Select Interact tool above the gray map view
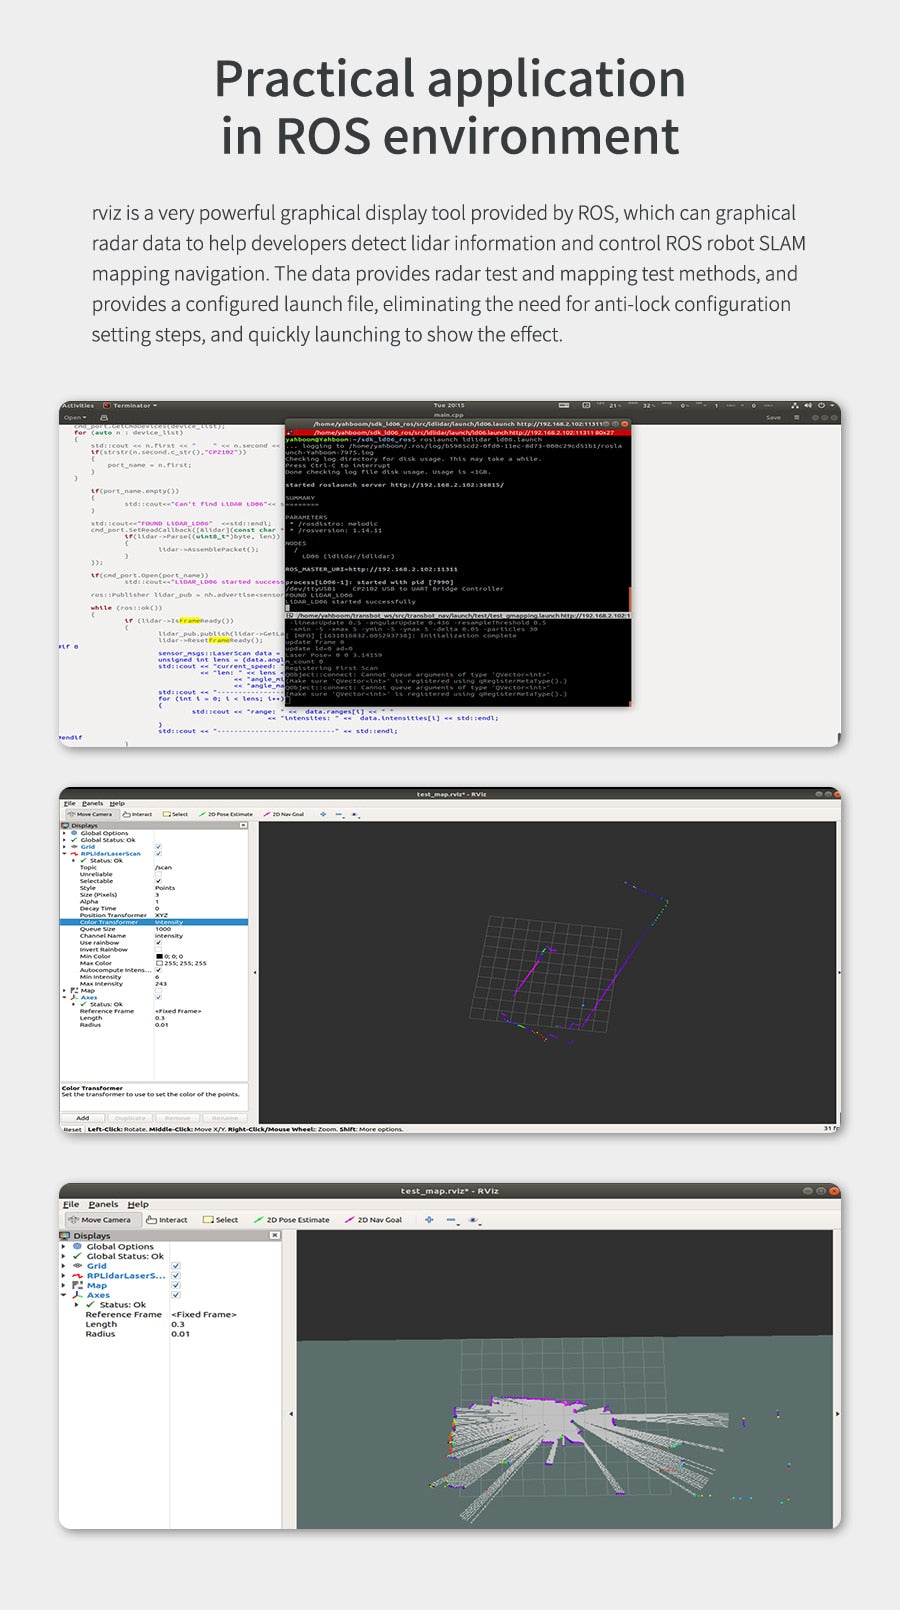Image resolution: width=900 pixels, height=1610 pixels. 167,1220
